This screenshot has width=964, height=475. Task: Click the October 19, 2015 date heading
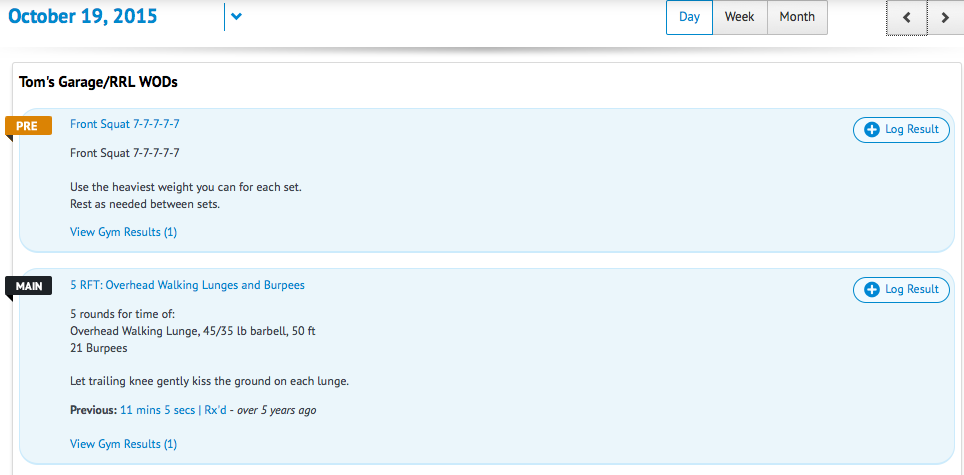[82, 16]
